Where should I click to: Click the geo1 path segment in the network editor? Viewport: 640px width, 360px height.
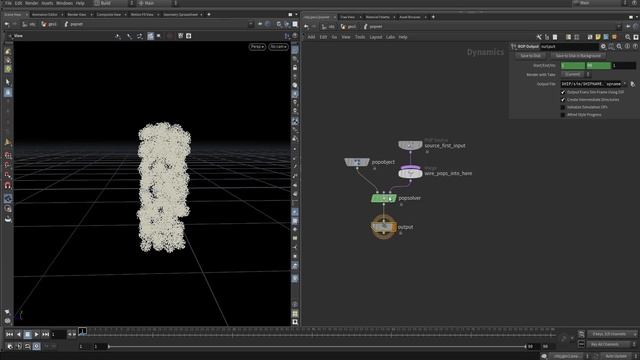point(348,27)
